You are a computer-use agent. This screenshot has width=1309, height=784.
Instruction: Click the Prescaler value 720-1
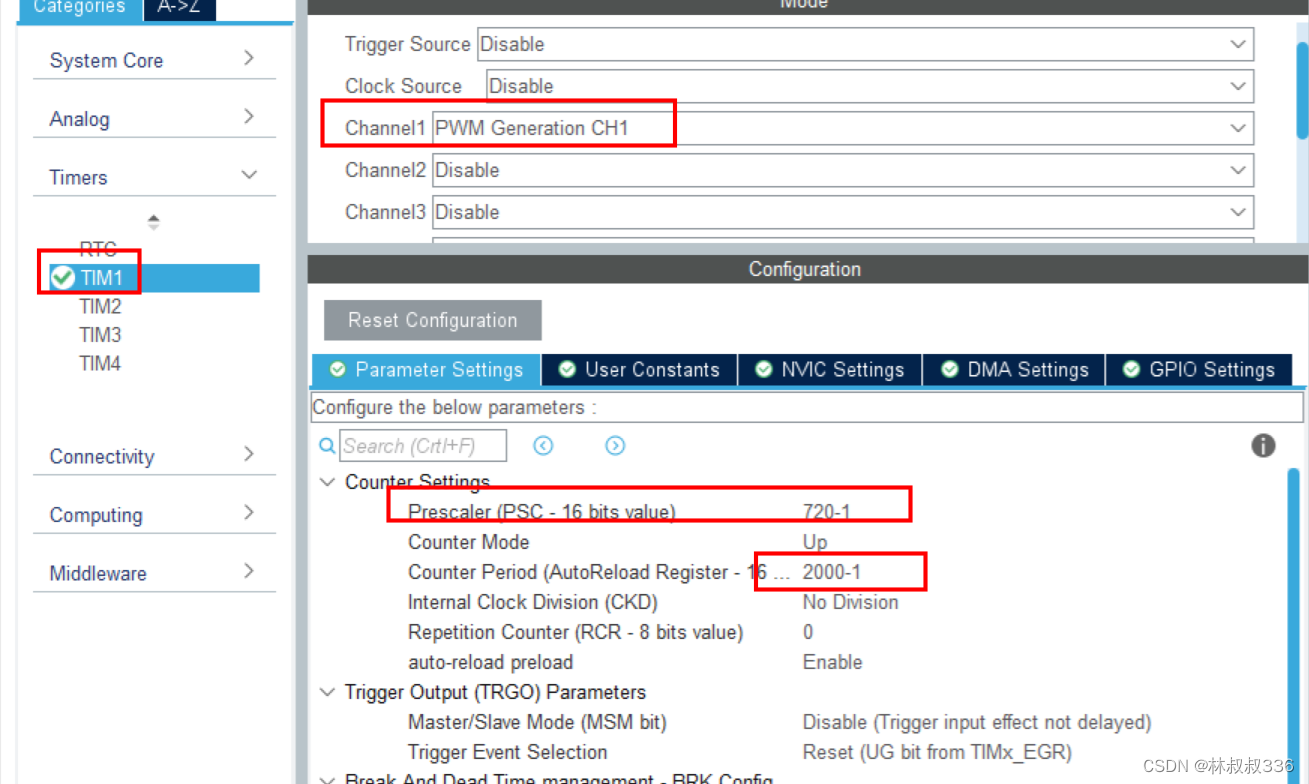click(x=827, y=512)
